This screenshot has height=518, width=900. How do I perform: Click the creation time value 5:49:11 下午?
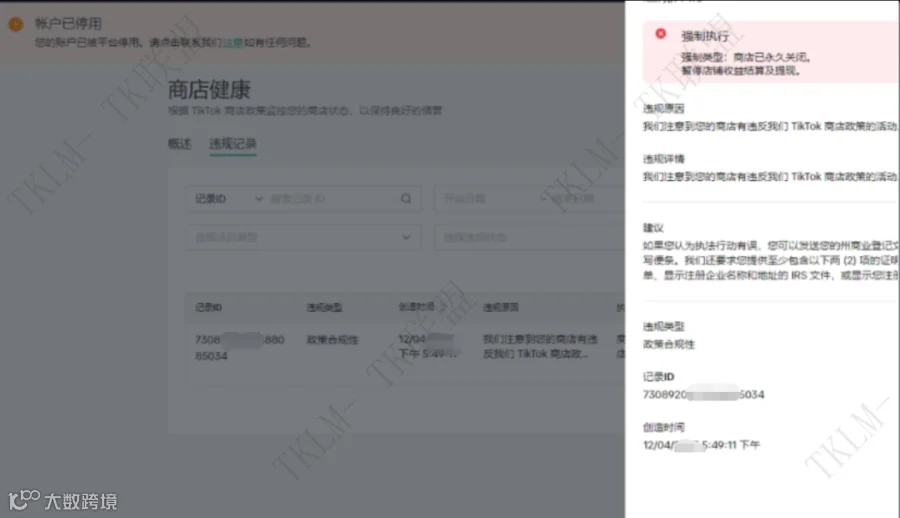[701, 445]
